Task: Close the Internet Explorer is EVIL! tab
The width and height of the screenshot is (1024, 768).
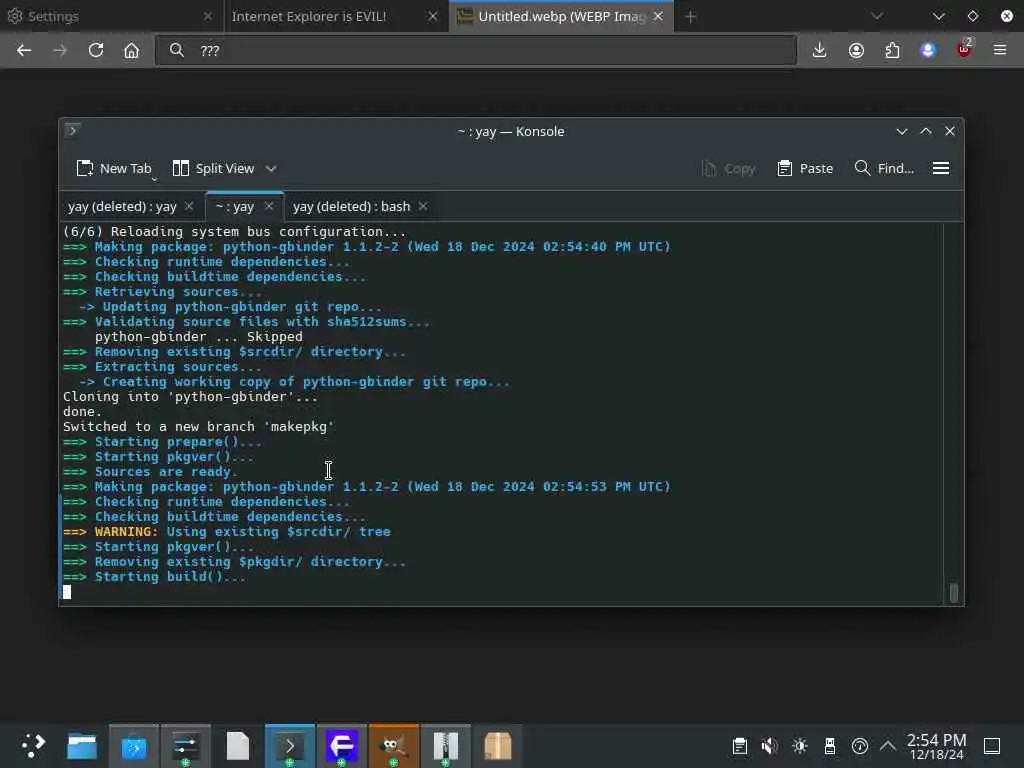Action: coord(432,16)
